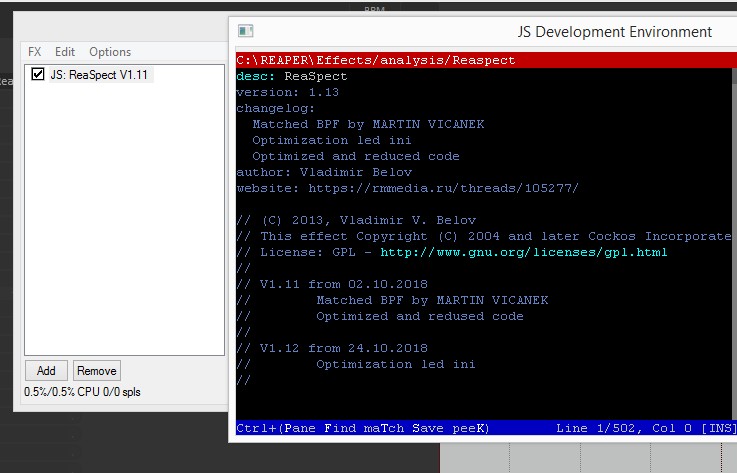Click the 'Optimized and redused code' comment
Image resolution: width=737 pixels, height=473 pixels.
click(420, 316)
